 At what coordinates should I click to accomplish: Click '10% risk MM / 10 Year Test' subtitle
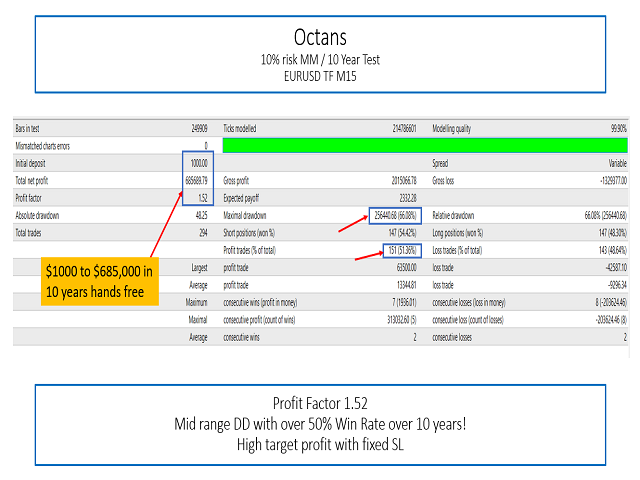click(x=320, y=60)
